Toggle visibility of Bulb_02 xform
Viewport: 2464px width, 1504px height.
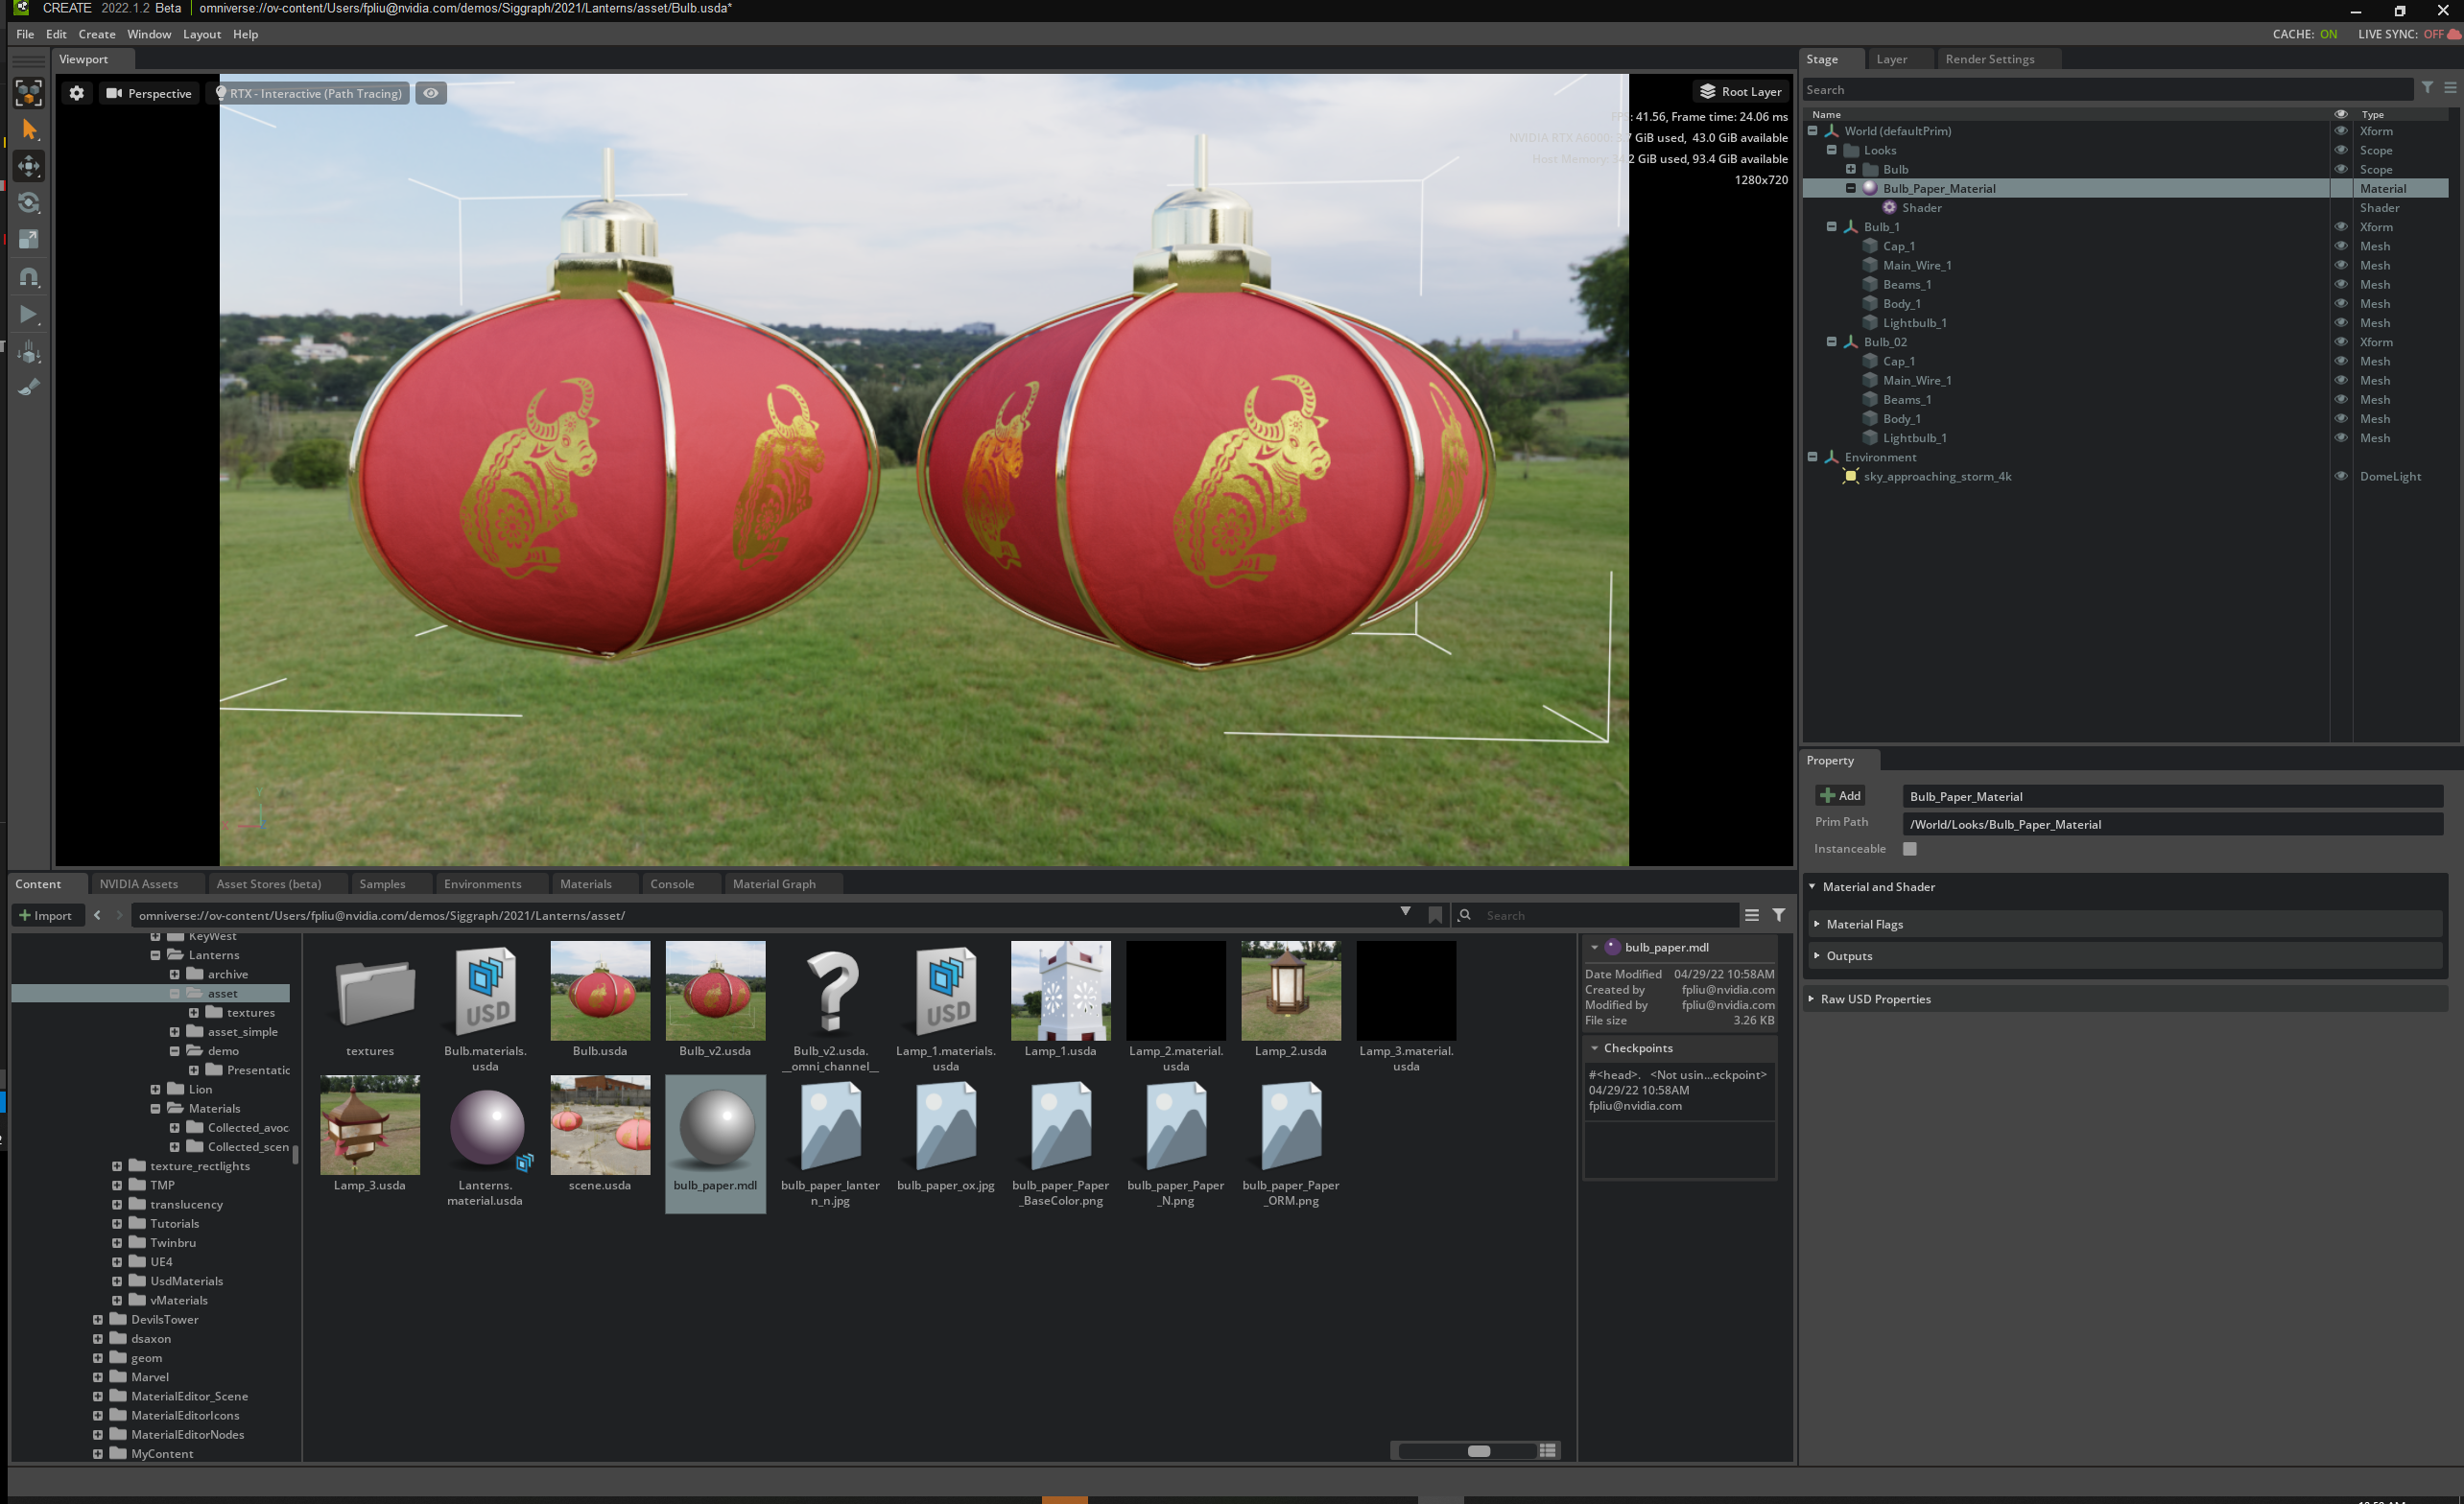pyautogui.click(x=2341, y=342)
